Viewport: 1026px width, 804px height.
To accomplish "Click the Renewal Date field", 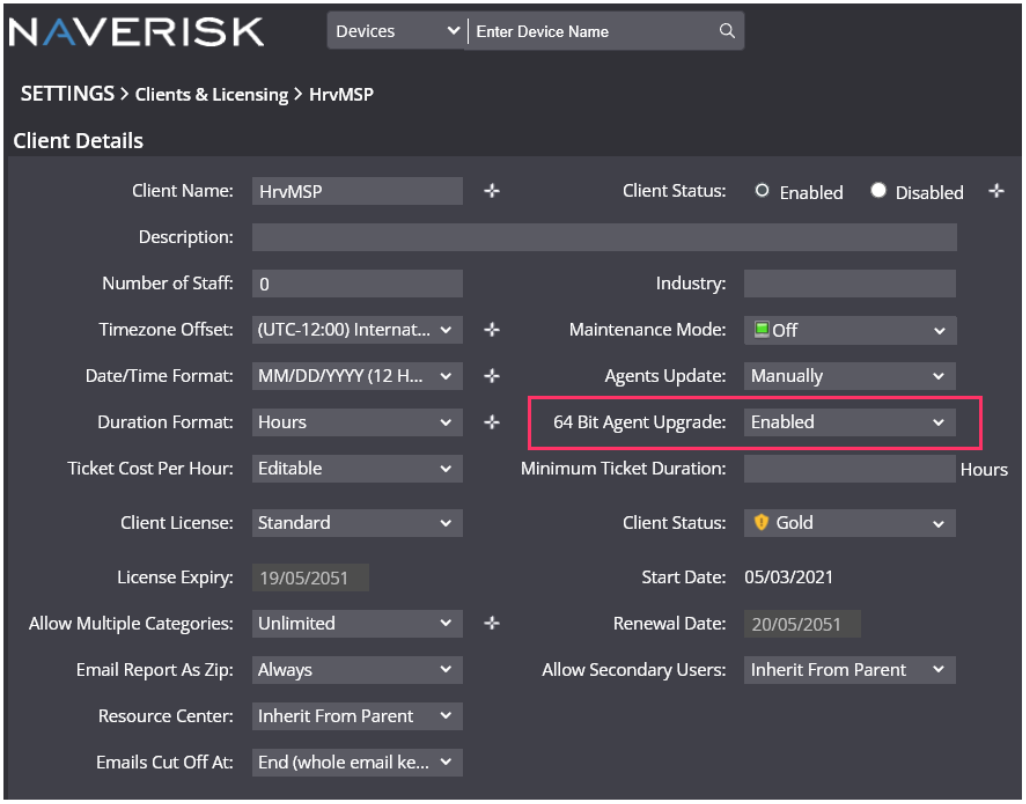I will coord(802,624).
